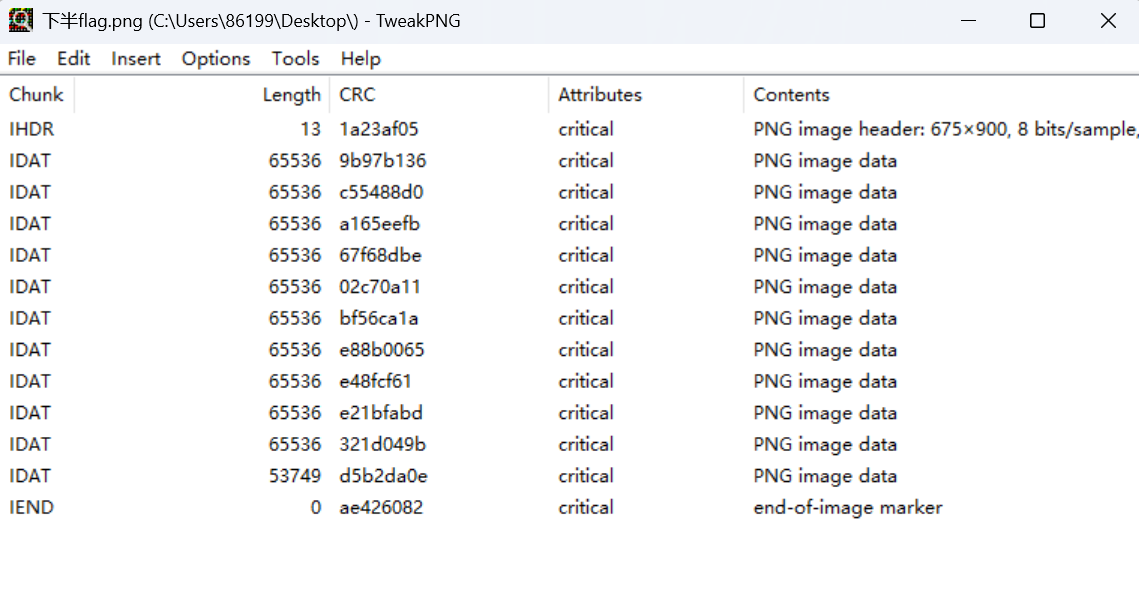Image resolution: width=1139 pixels, height=598 pixels.
Task: Open the Insert menu
Action: tap(136, 59)
